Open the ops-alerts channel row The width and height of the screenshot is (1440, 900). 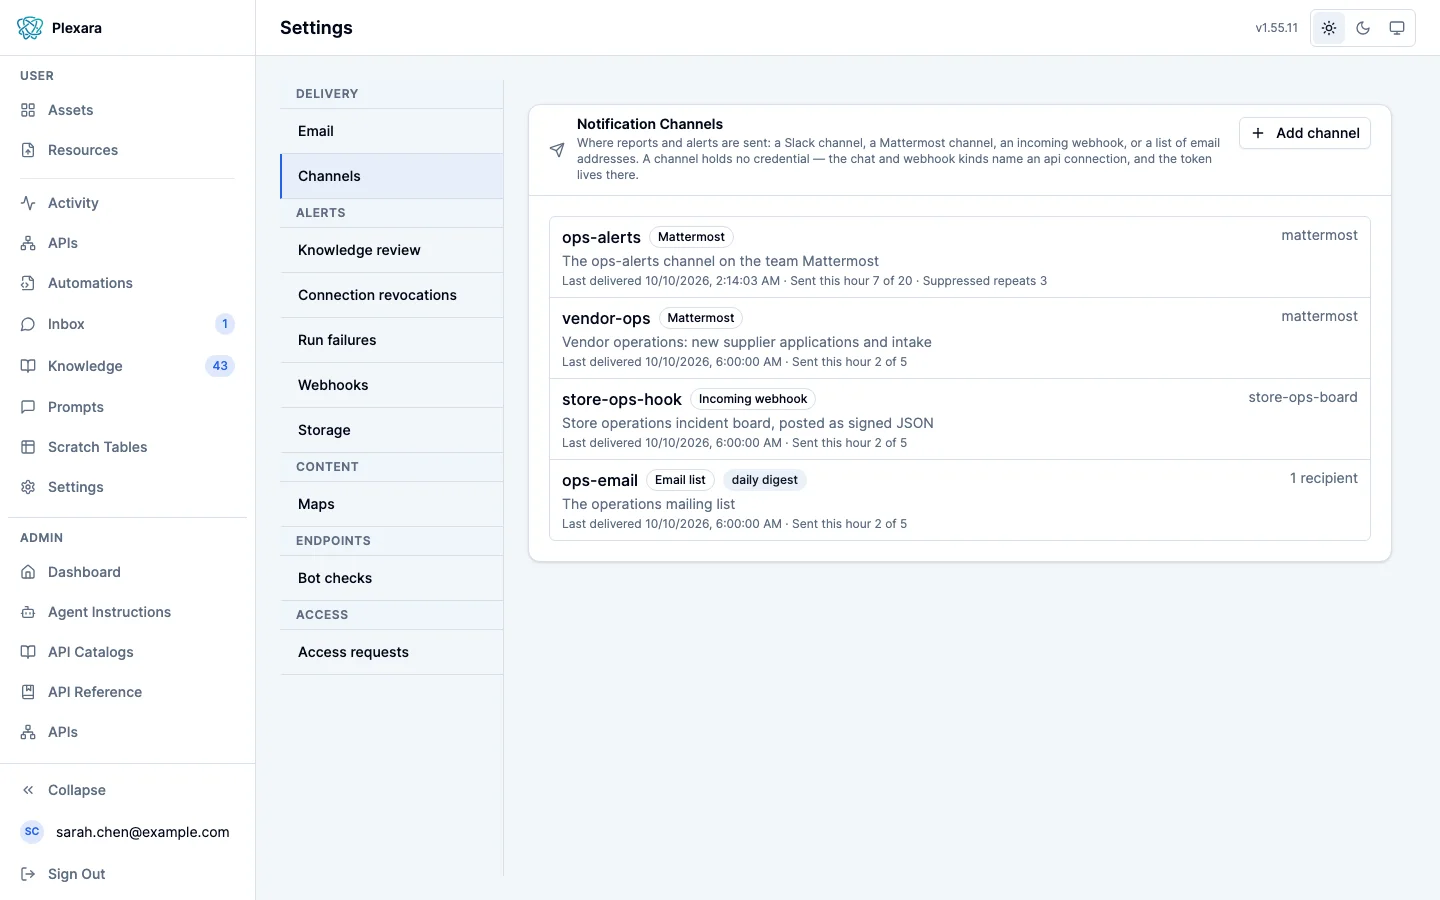[x=960, y=257]
